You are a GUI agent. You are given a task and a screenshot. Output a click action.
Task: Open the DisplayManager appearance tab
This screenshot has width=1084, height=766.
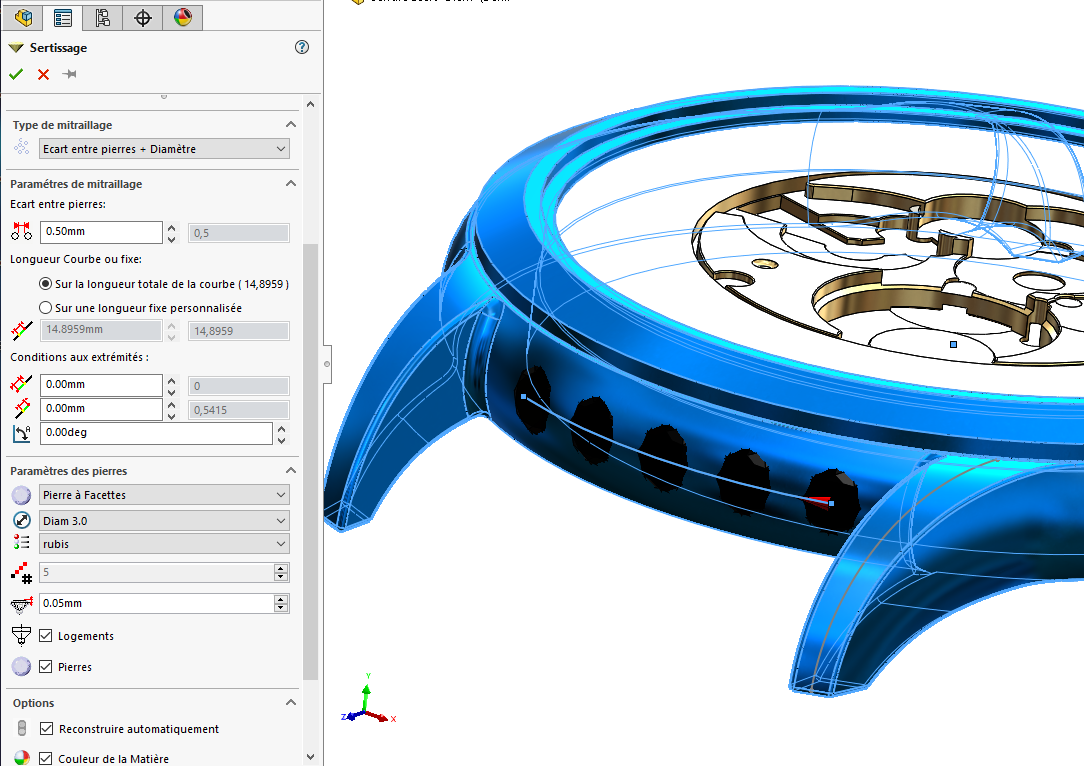pyautogui.click(x=182, y=17)
